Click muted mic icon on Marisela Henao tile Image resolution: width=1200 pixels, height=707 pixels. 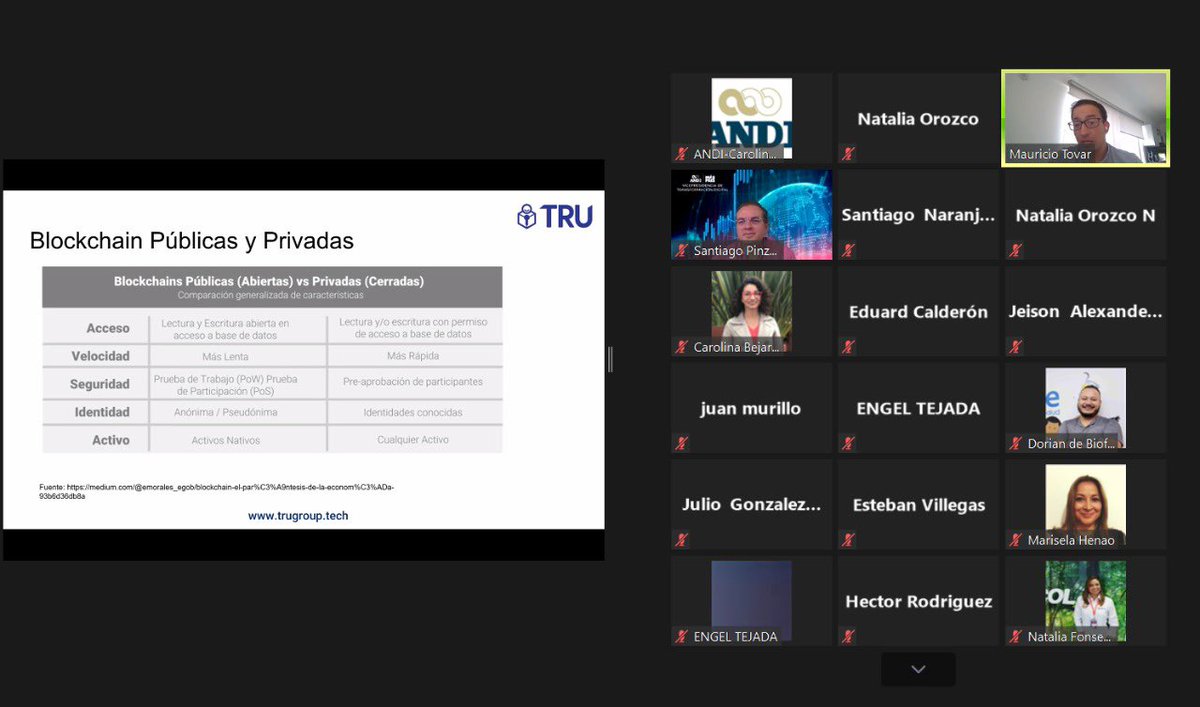click(1016, 540)
